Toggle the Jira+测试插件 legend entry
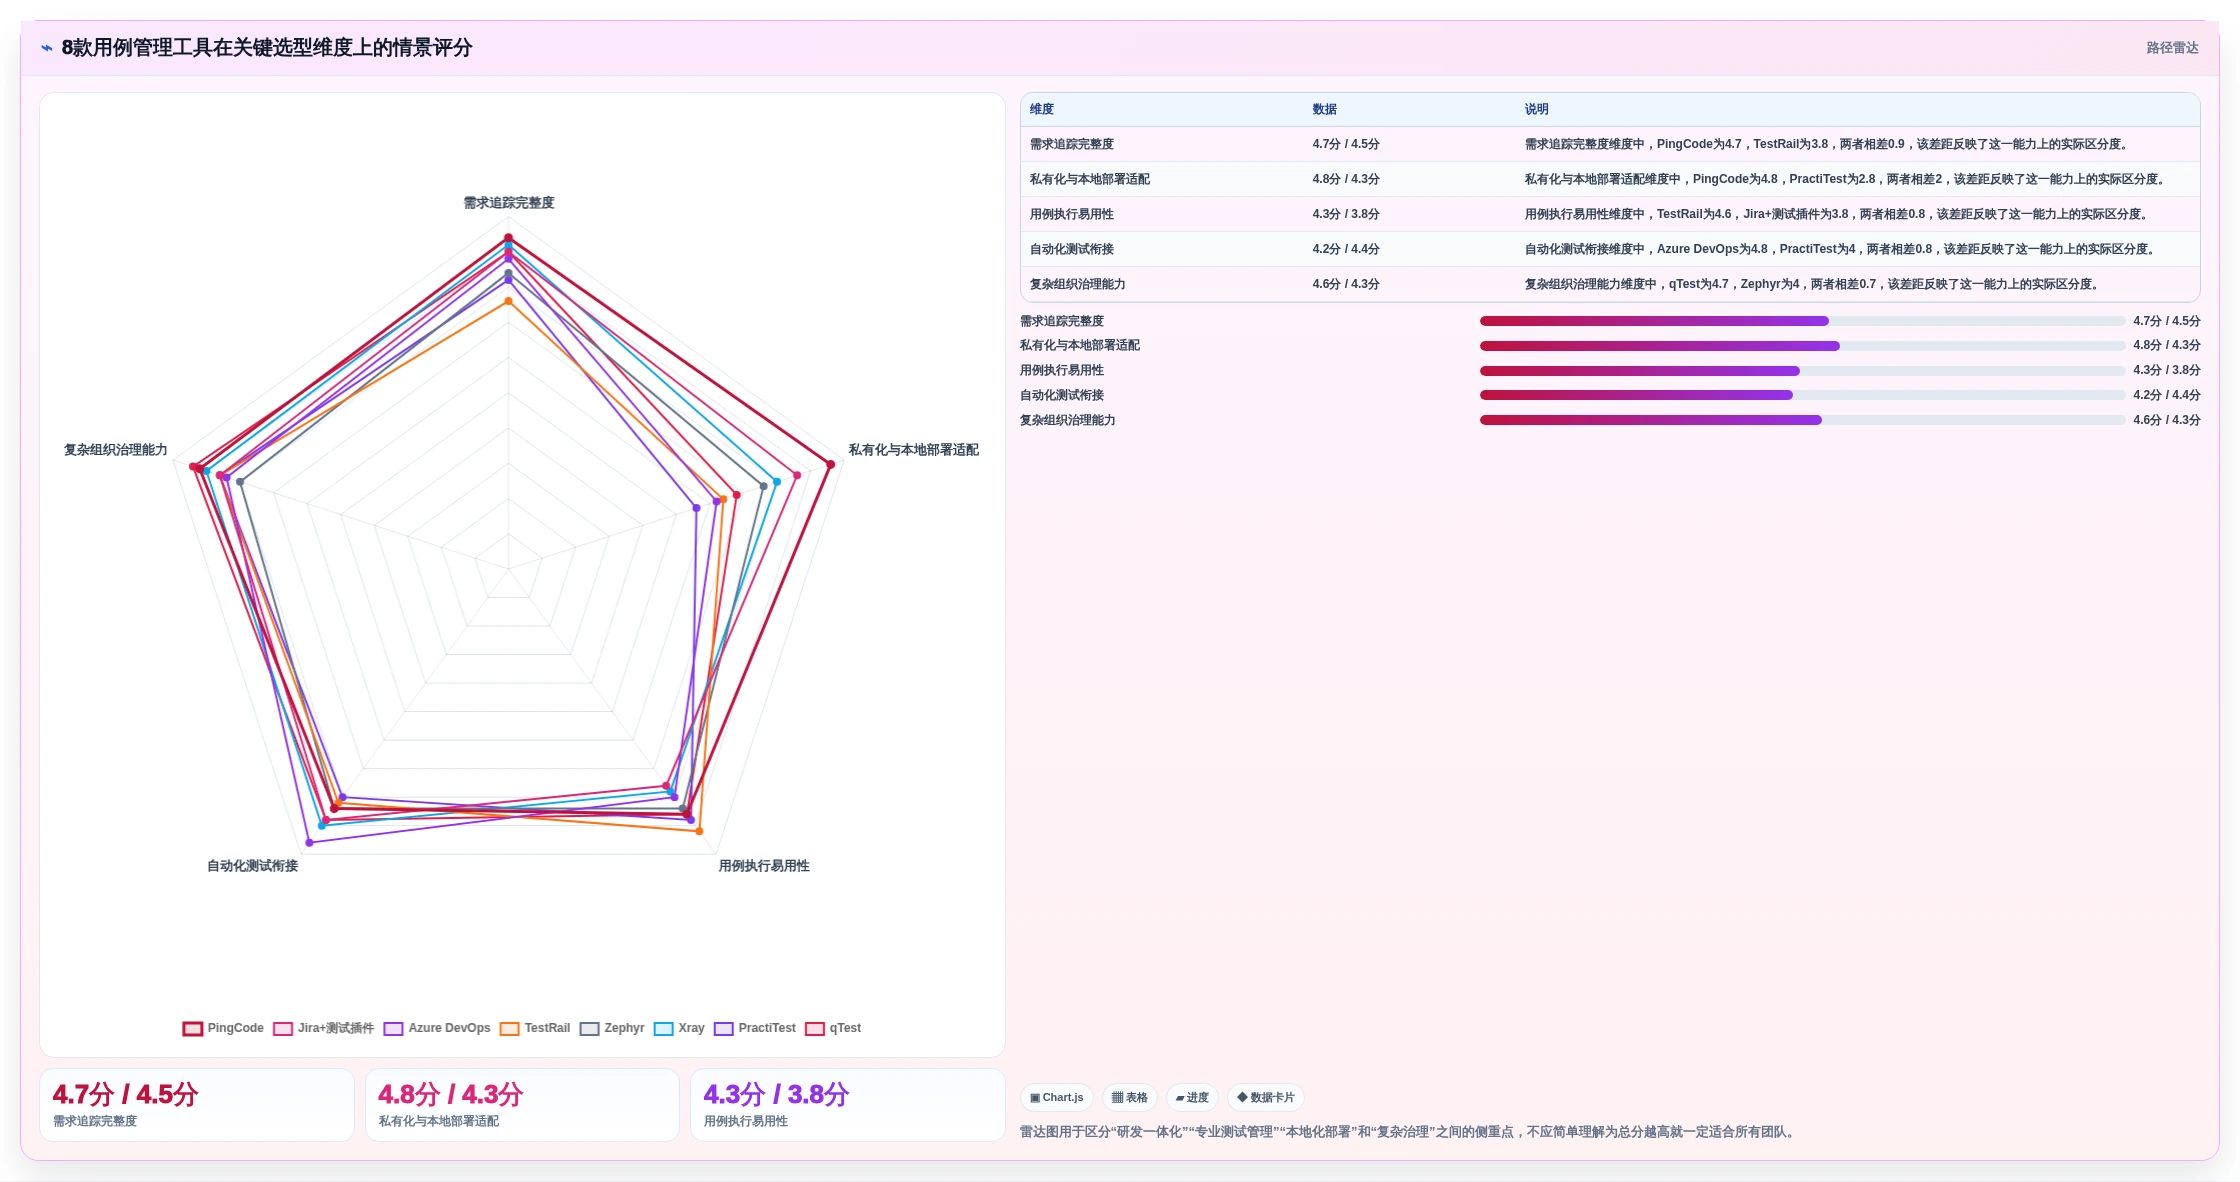 (x=323, y=1028)
